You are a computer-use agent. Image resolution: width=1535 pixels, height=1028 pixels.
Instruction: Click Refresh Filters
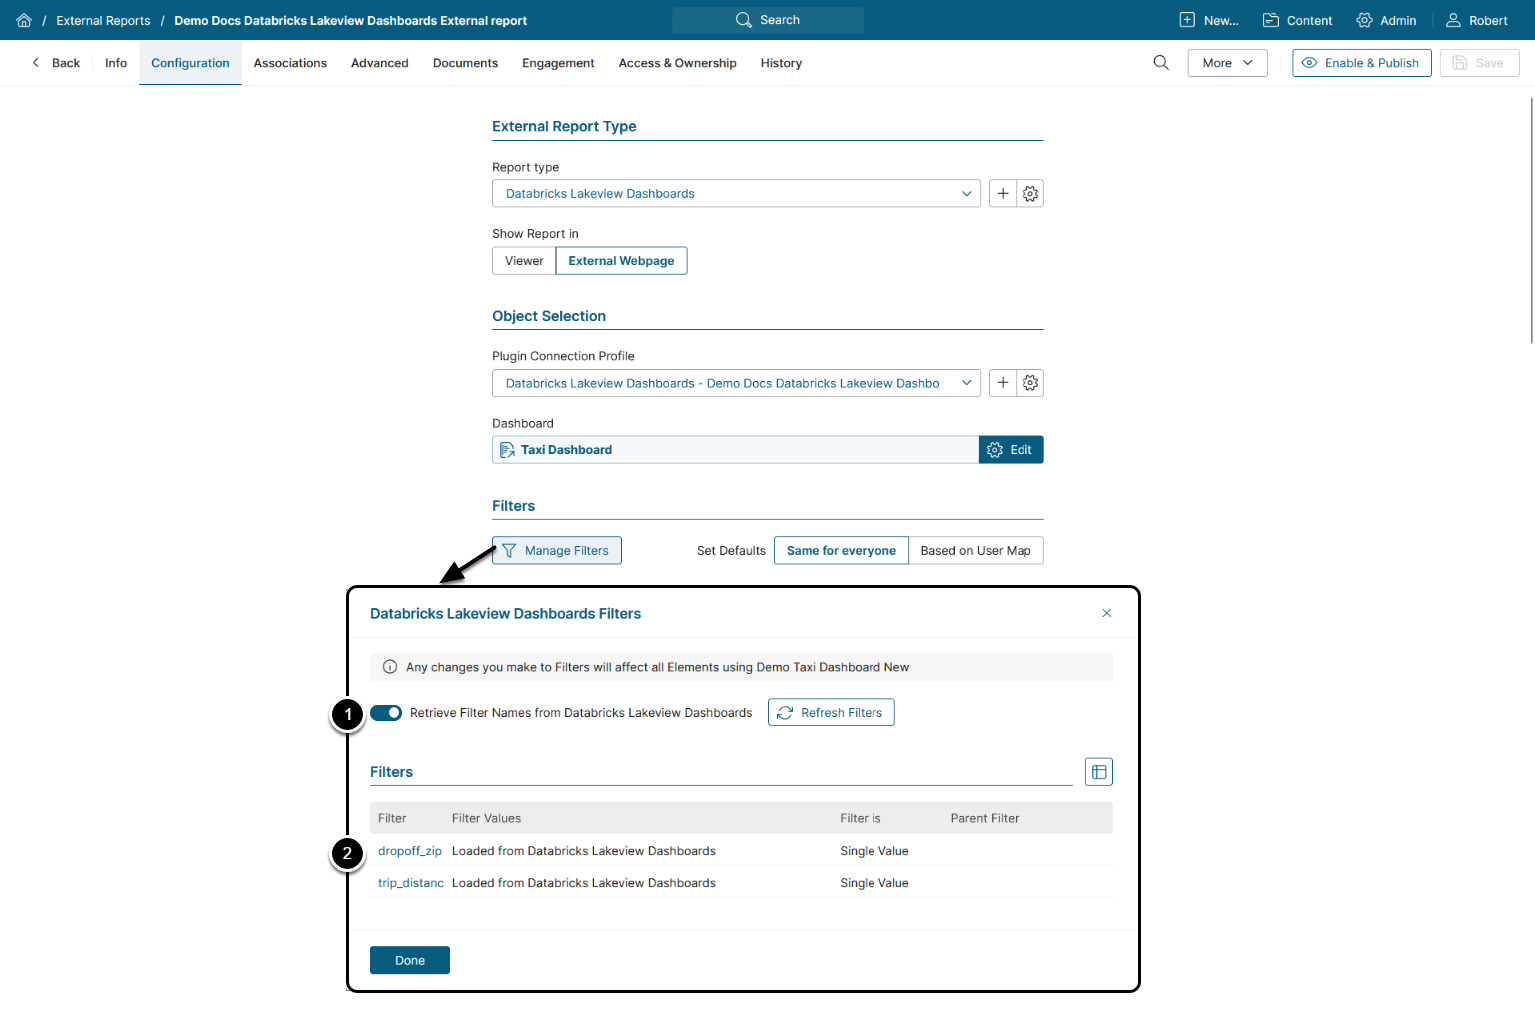(x=831, y=713)
